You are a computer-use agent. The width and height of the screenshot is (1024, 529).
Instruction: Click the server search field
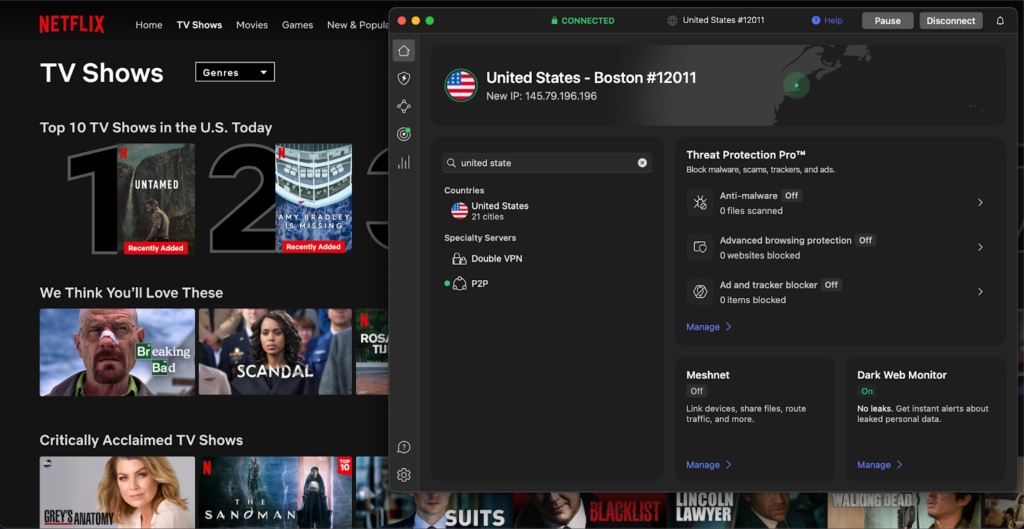click(547, 163)
